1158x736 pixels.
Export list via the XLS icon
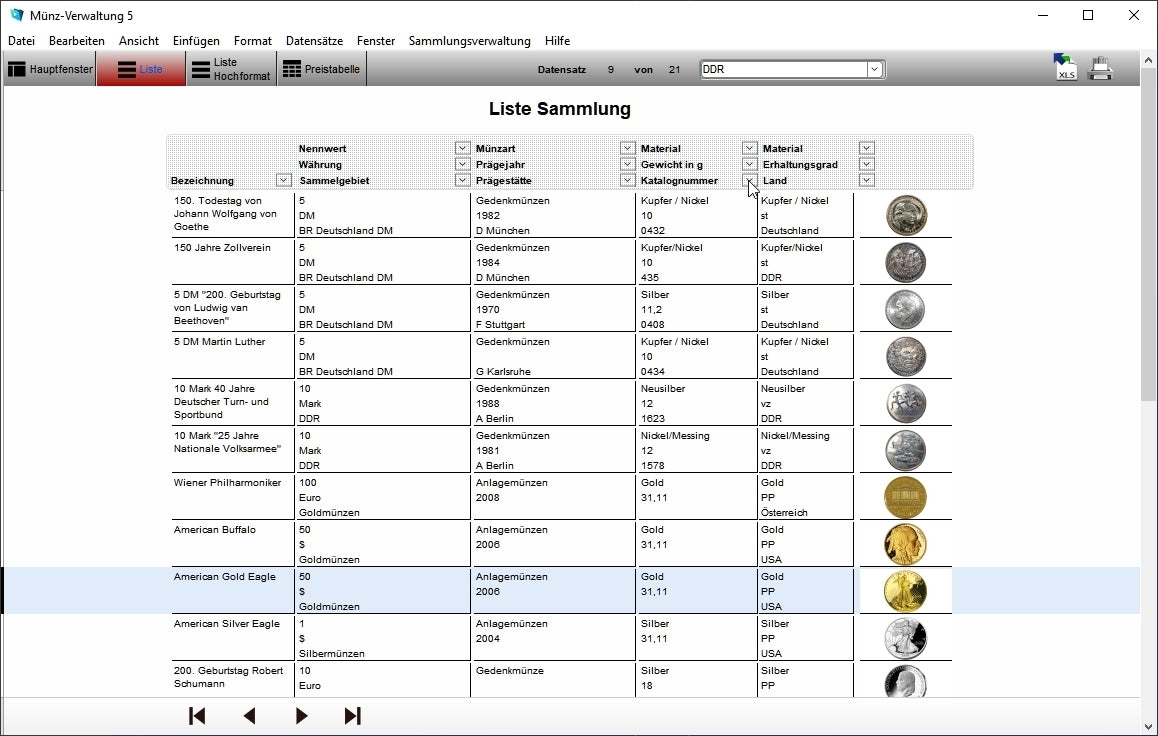(1066, 69)
